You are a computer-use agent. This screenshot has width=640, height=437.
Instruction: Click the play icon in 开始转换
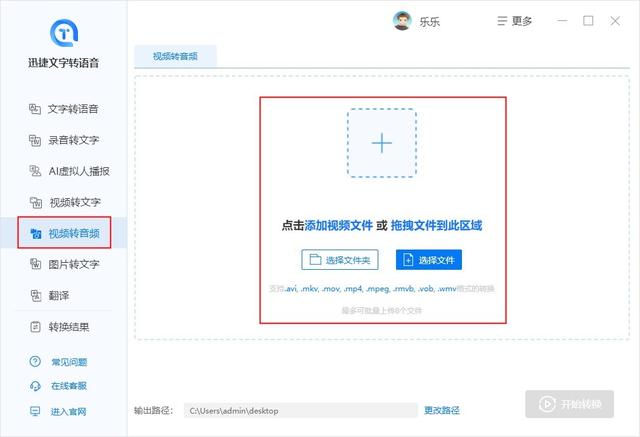click(547, 404)
